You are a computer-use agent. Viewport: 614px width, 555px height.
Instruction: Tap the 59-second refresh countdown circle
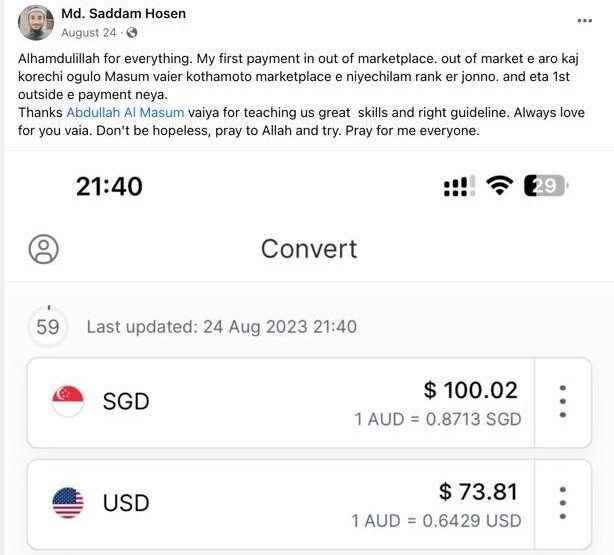coord(48,326)
